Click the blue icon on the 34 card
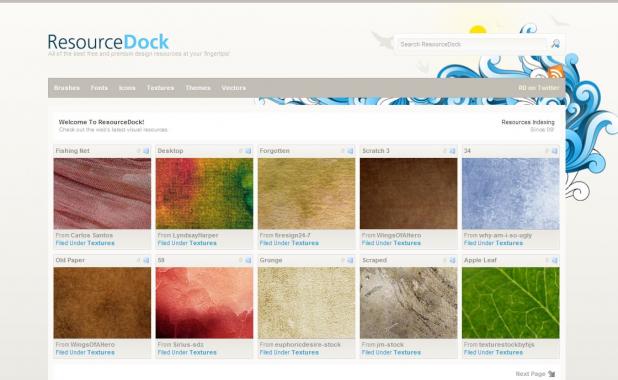This screenshot has height=380, width=618. [555, 151]
